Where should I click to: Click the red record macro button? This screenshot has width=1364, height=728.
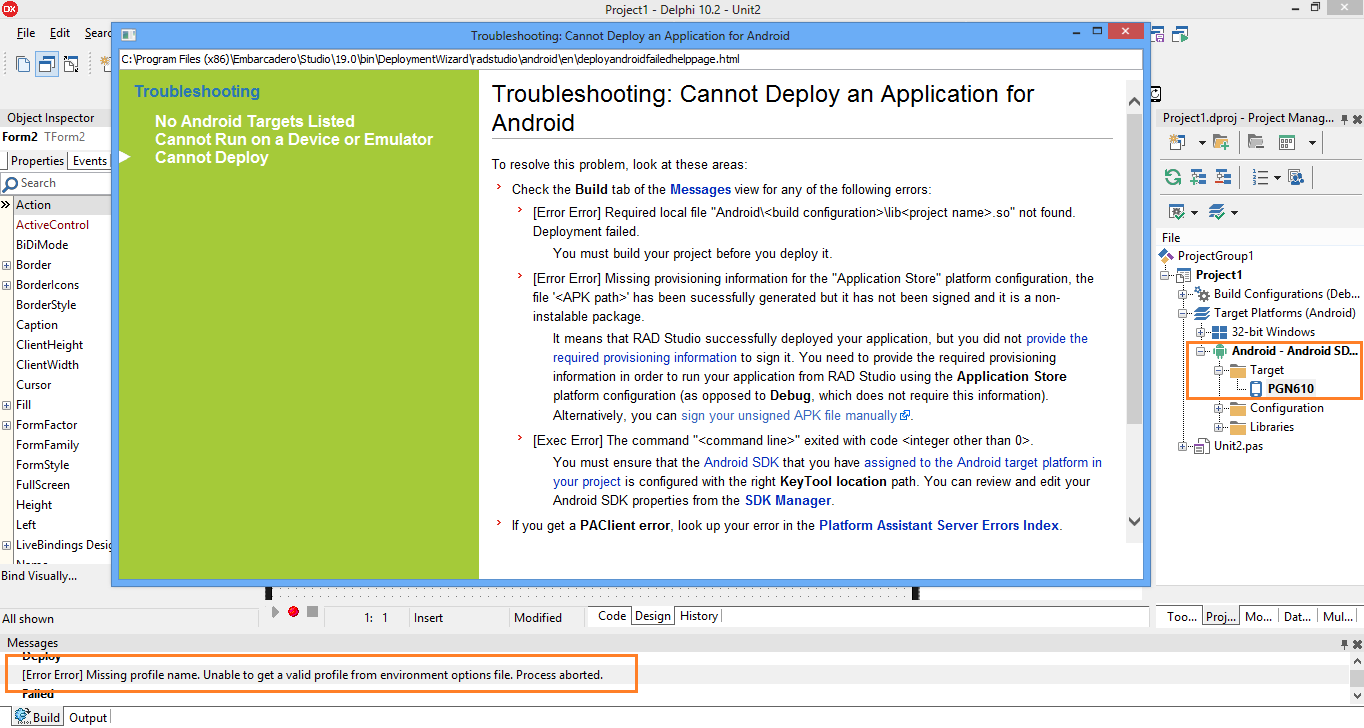(x=293, y=612)
